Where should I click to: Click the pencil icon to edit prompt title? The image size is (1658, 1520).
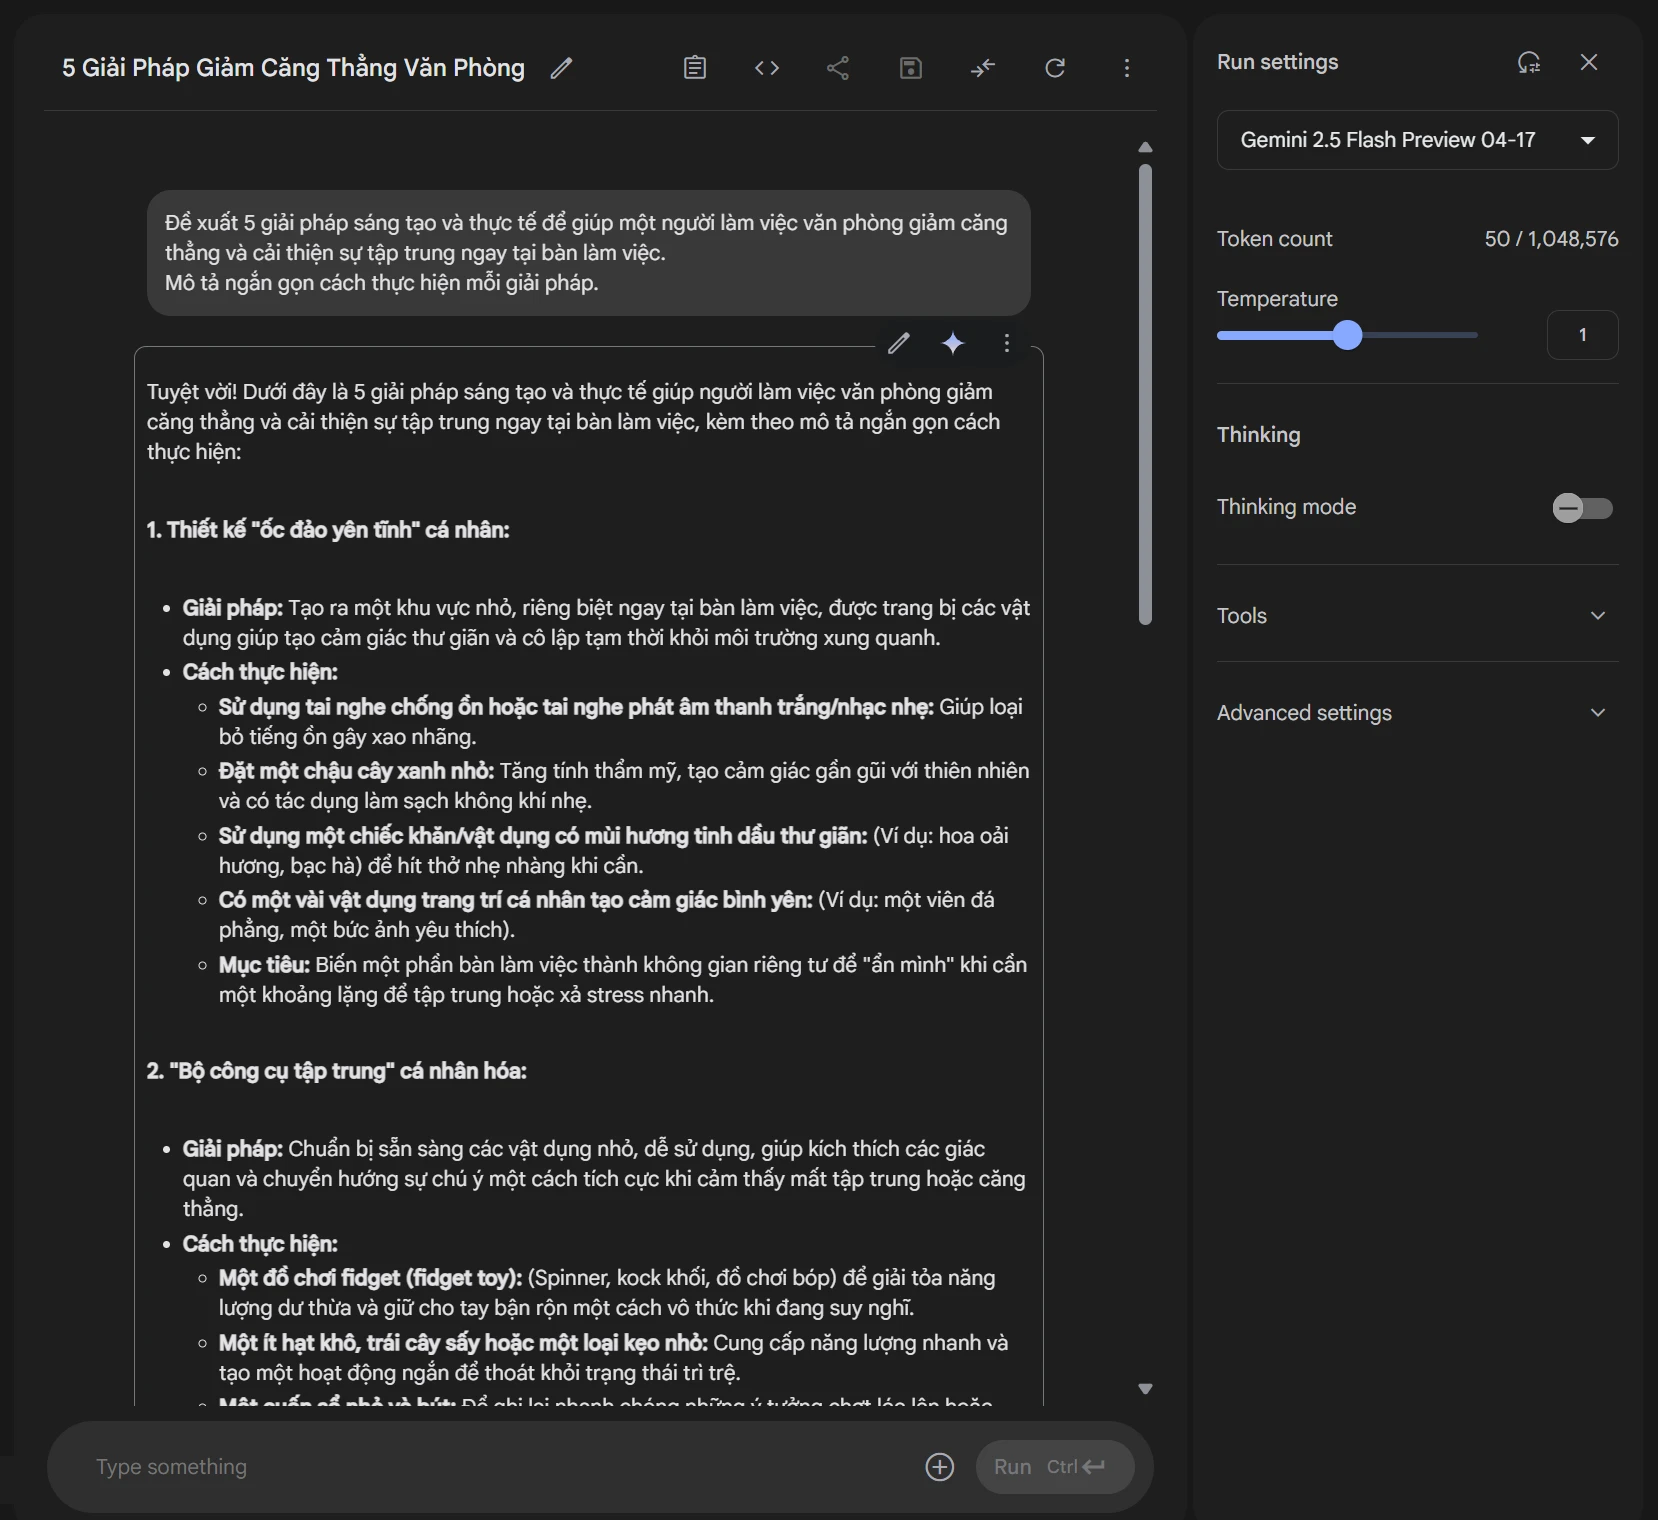[x=561, y=68]
